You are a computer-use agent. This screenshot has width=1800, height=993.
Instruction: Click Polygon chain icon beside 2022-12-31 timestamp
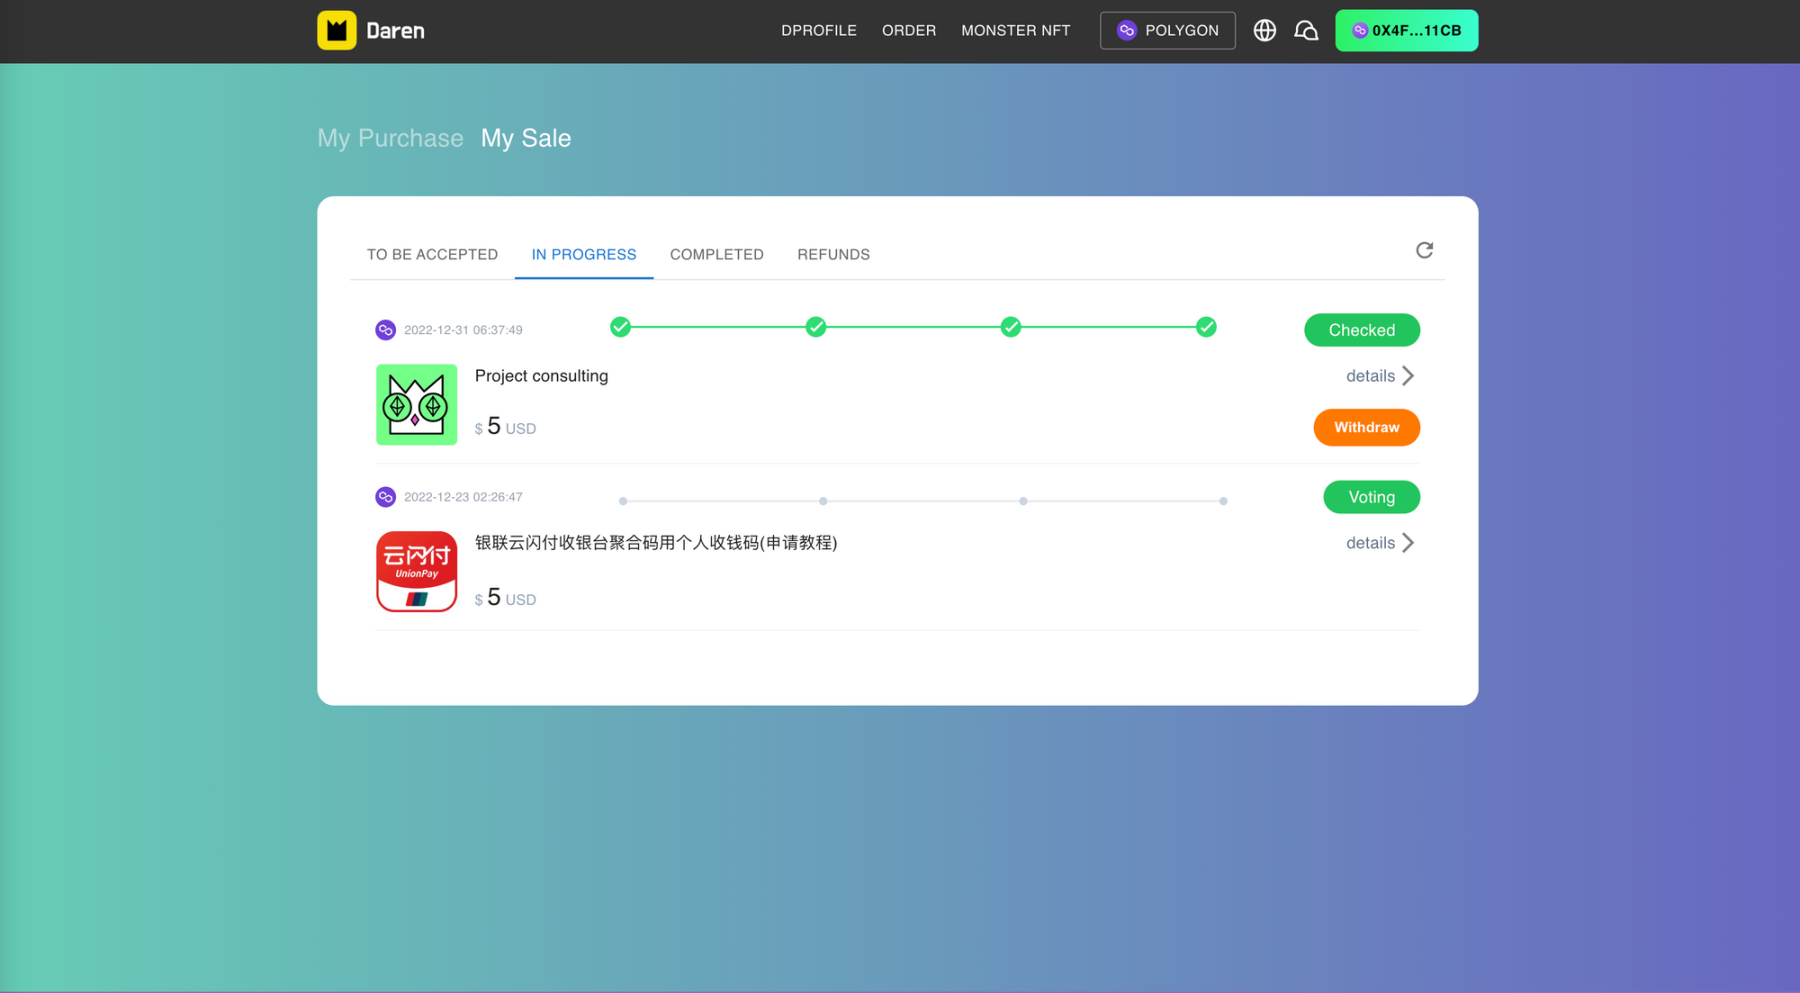pos(385,330)
